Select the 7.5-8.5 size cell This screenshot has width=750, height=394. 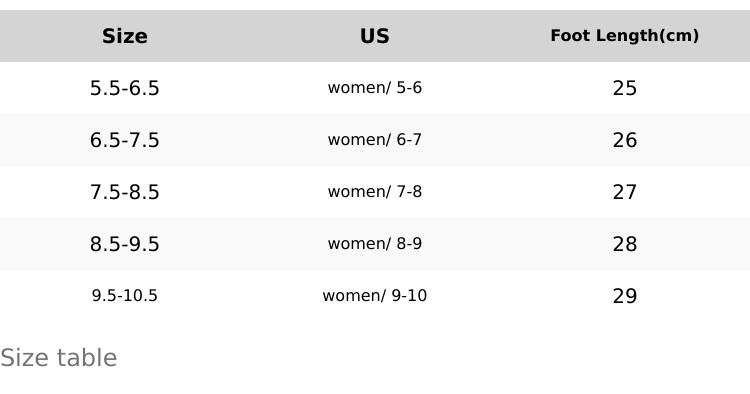tap(125, 192)
